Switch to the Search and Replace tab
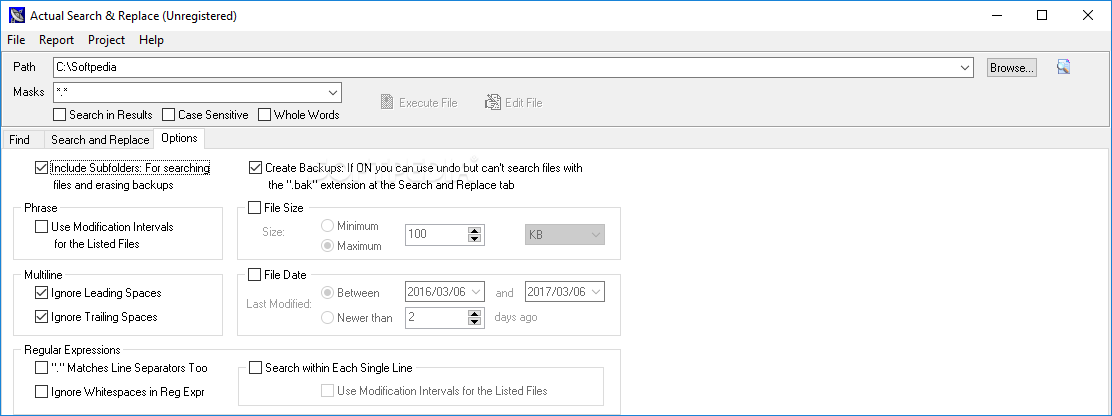 point(100,140)
